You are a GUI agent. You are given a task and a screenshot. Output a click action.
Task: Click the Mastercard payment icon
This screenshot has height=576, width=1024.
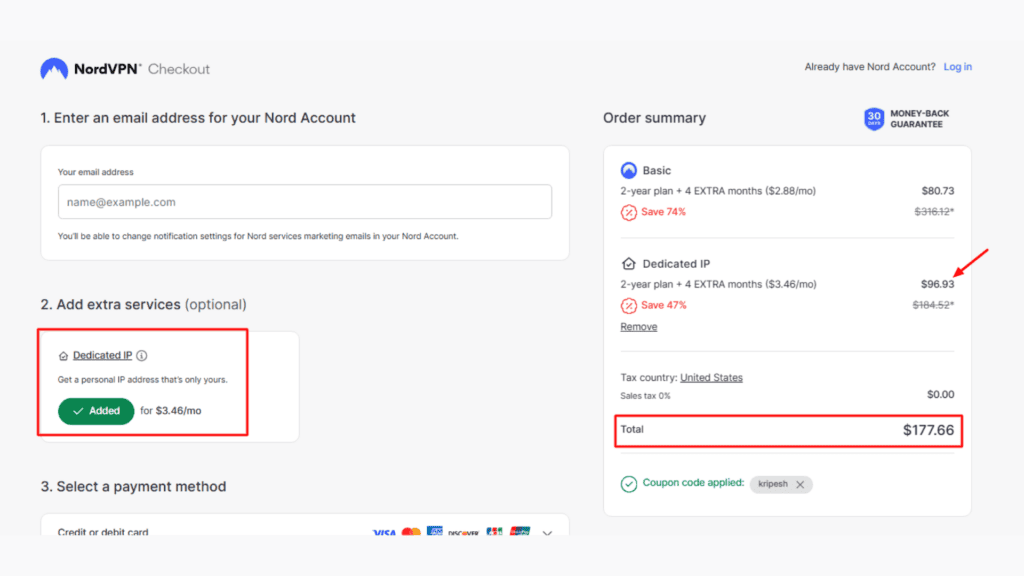[x=411, y=533]
